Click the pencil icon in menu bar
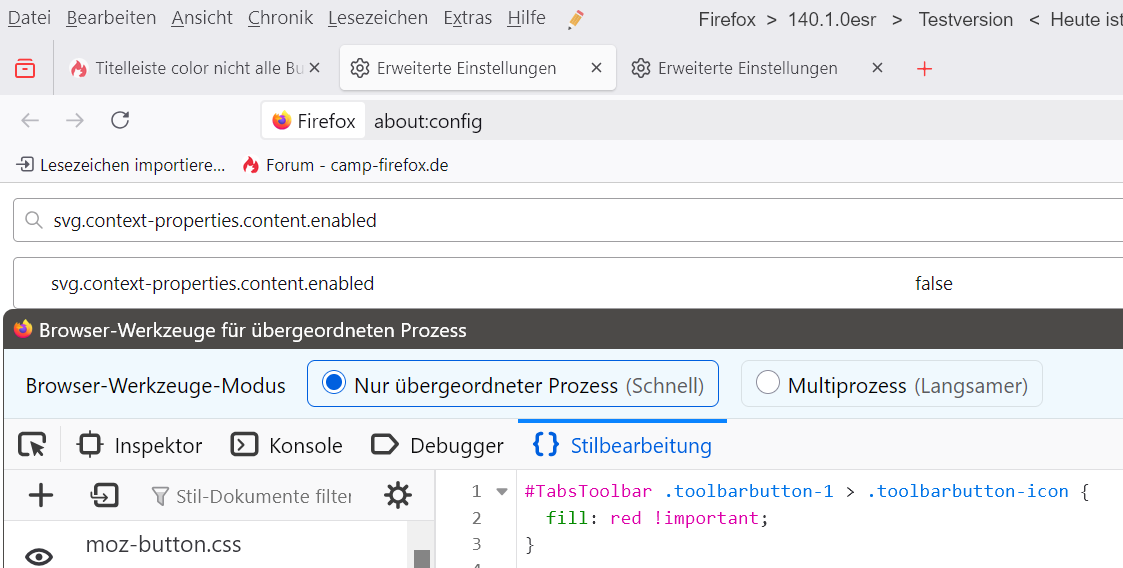Viewport: 1123px width, 568px height. tap(575, 19)
